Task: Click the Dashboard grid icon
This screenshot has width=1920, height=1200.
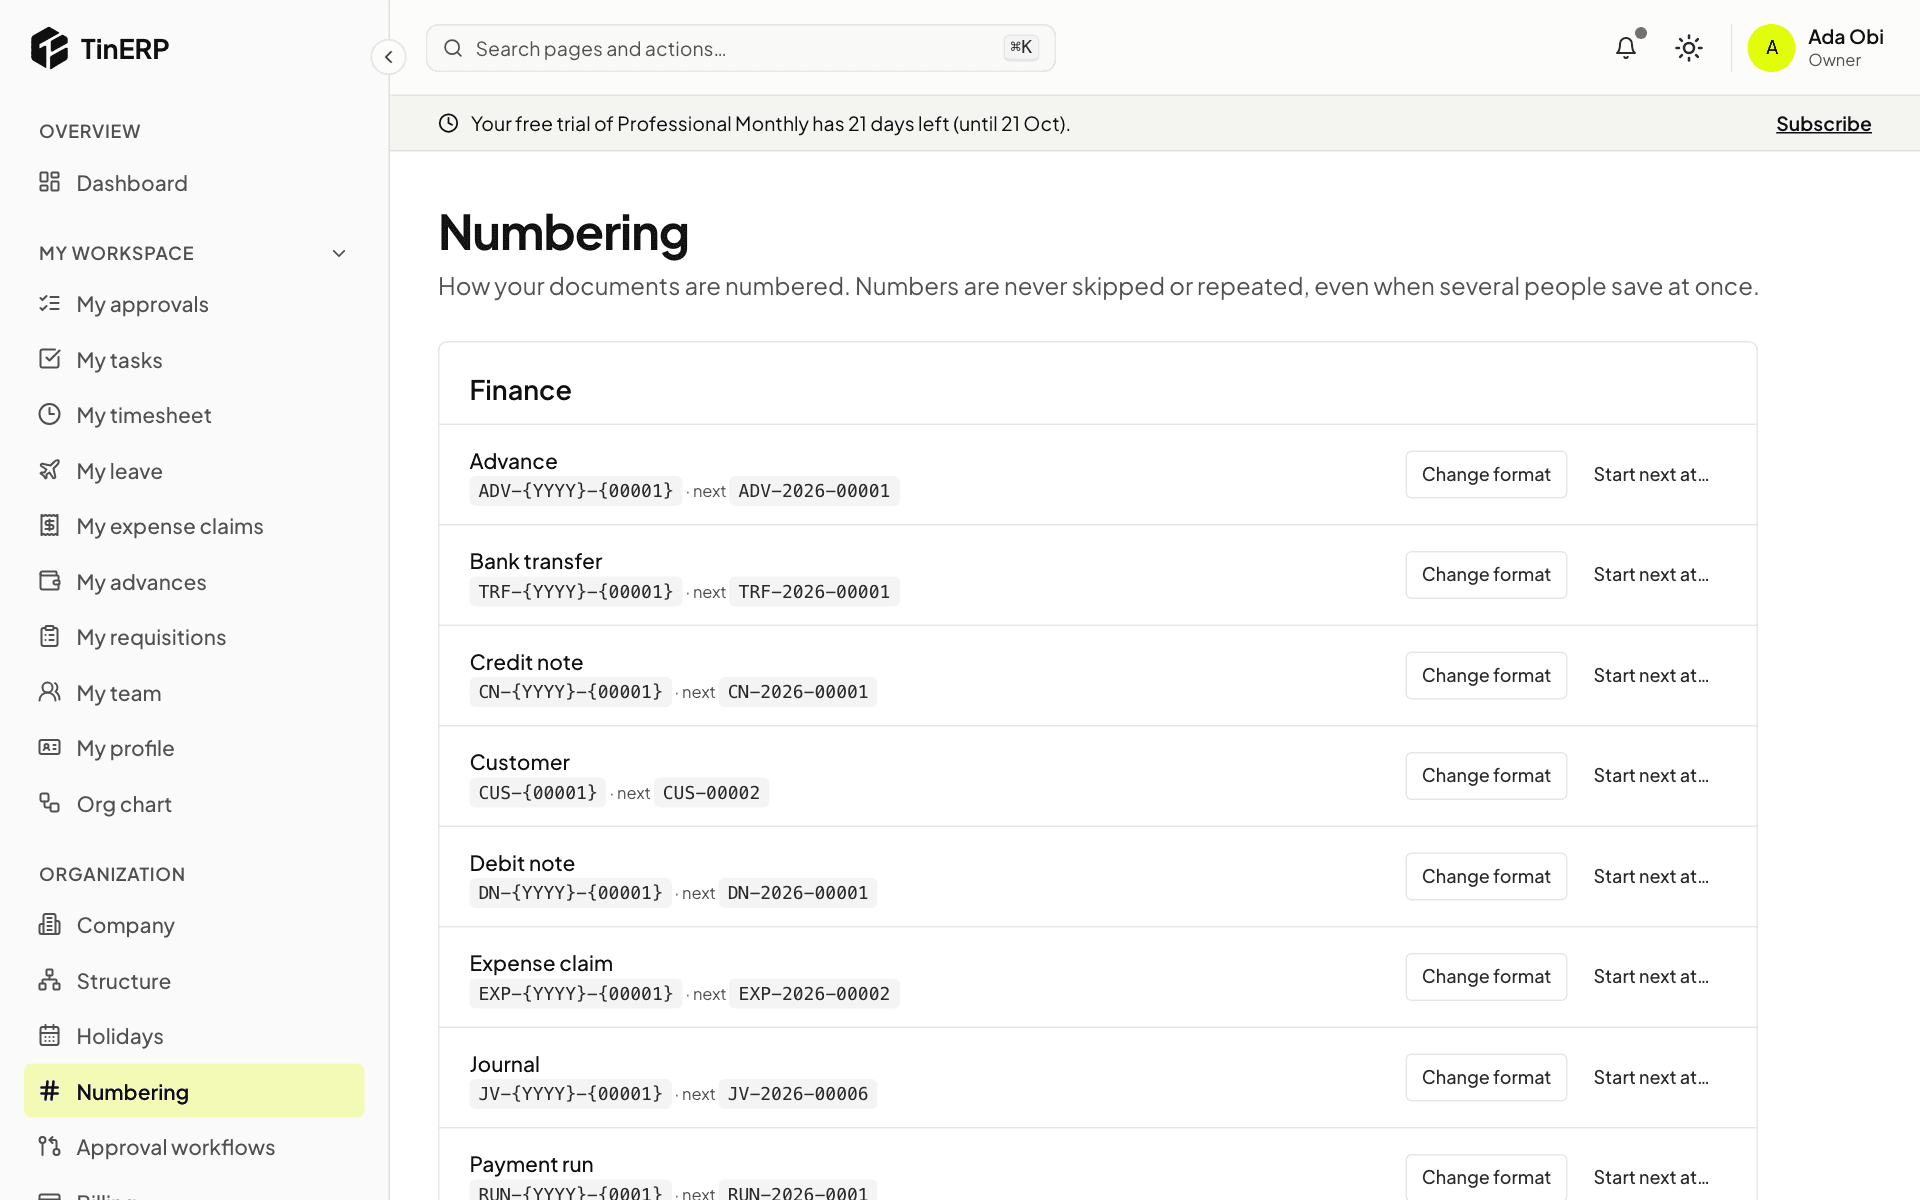Action: (49, 182)
